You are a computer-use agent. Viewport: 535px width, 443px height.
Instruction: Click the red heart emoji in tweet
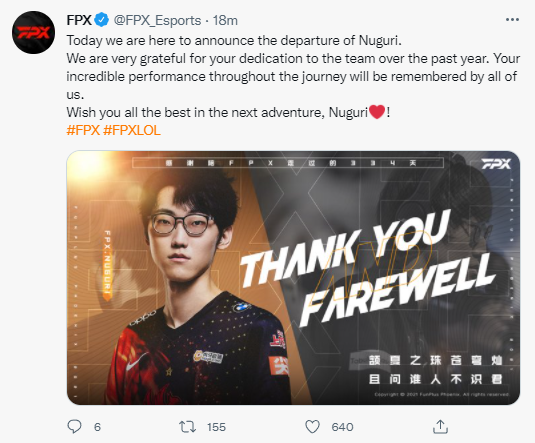[377, 112]
